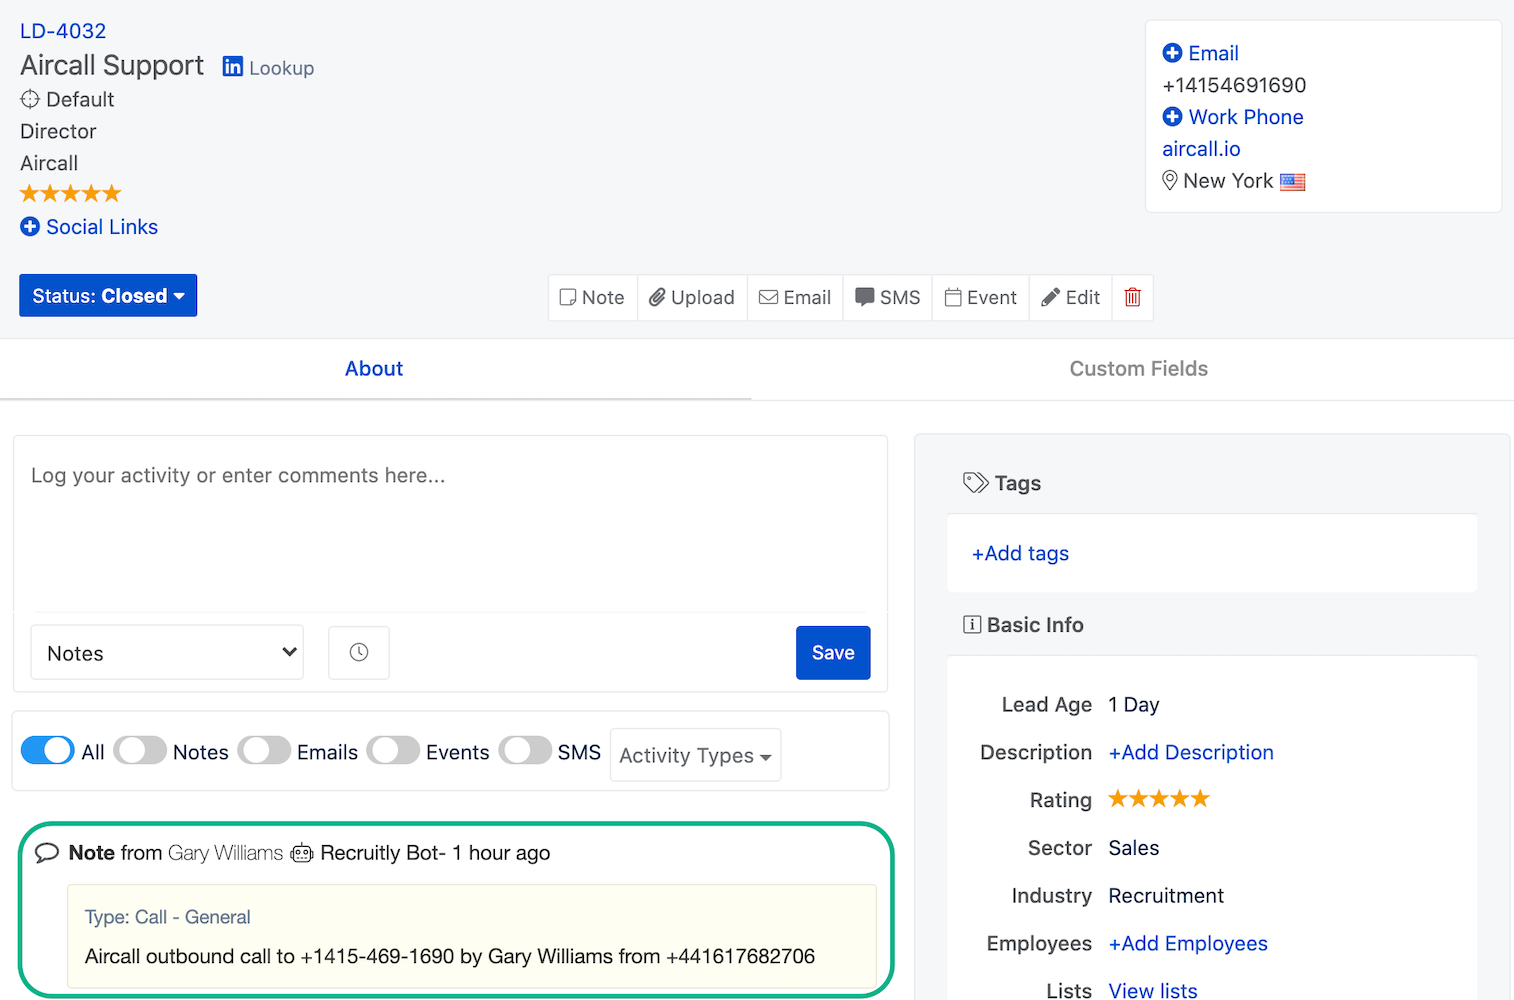Click the Rating stars in Basic Info

1159,798
